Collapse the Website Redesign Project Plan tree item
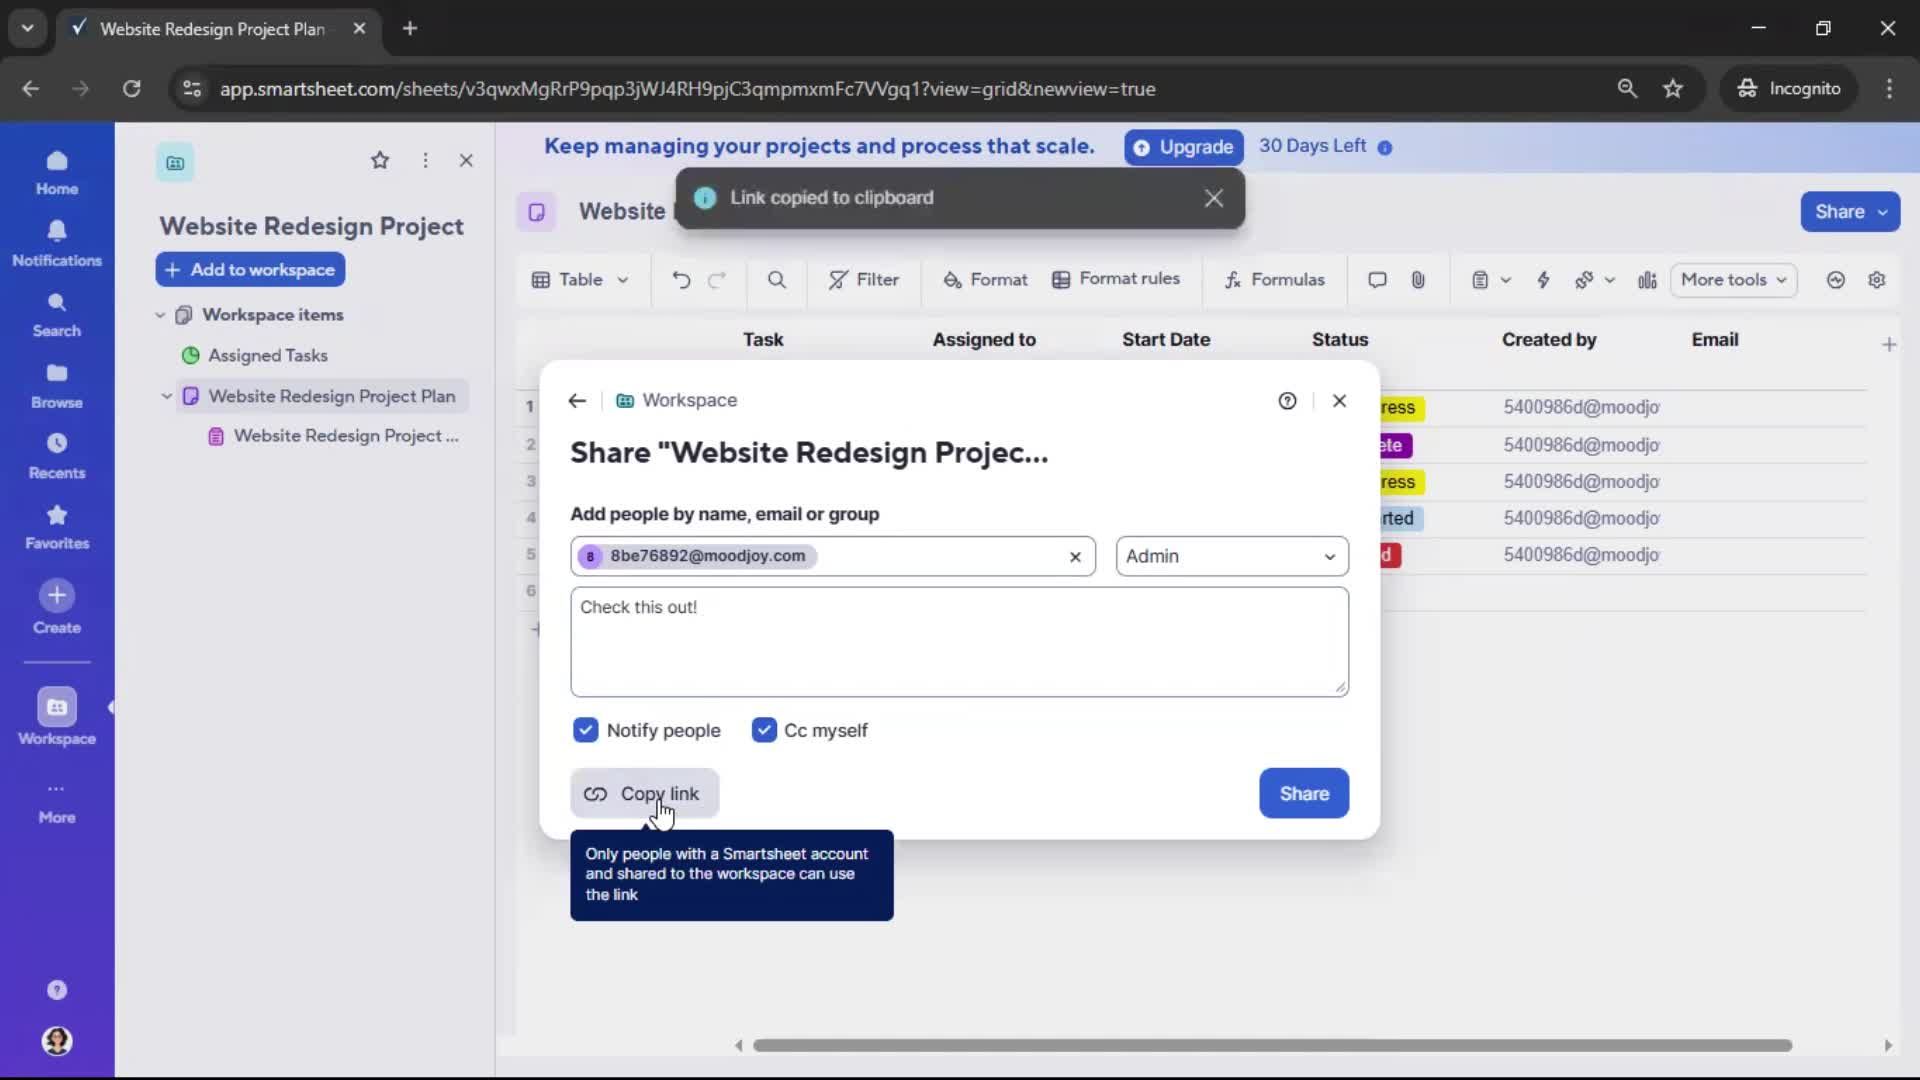1920x1080 pixels. coord(167,396)
